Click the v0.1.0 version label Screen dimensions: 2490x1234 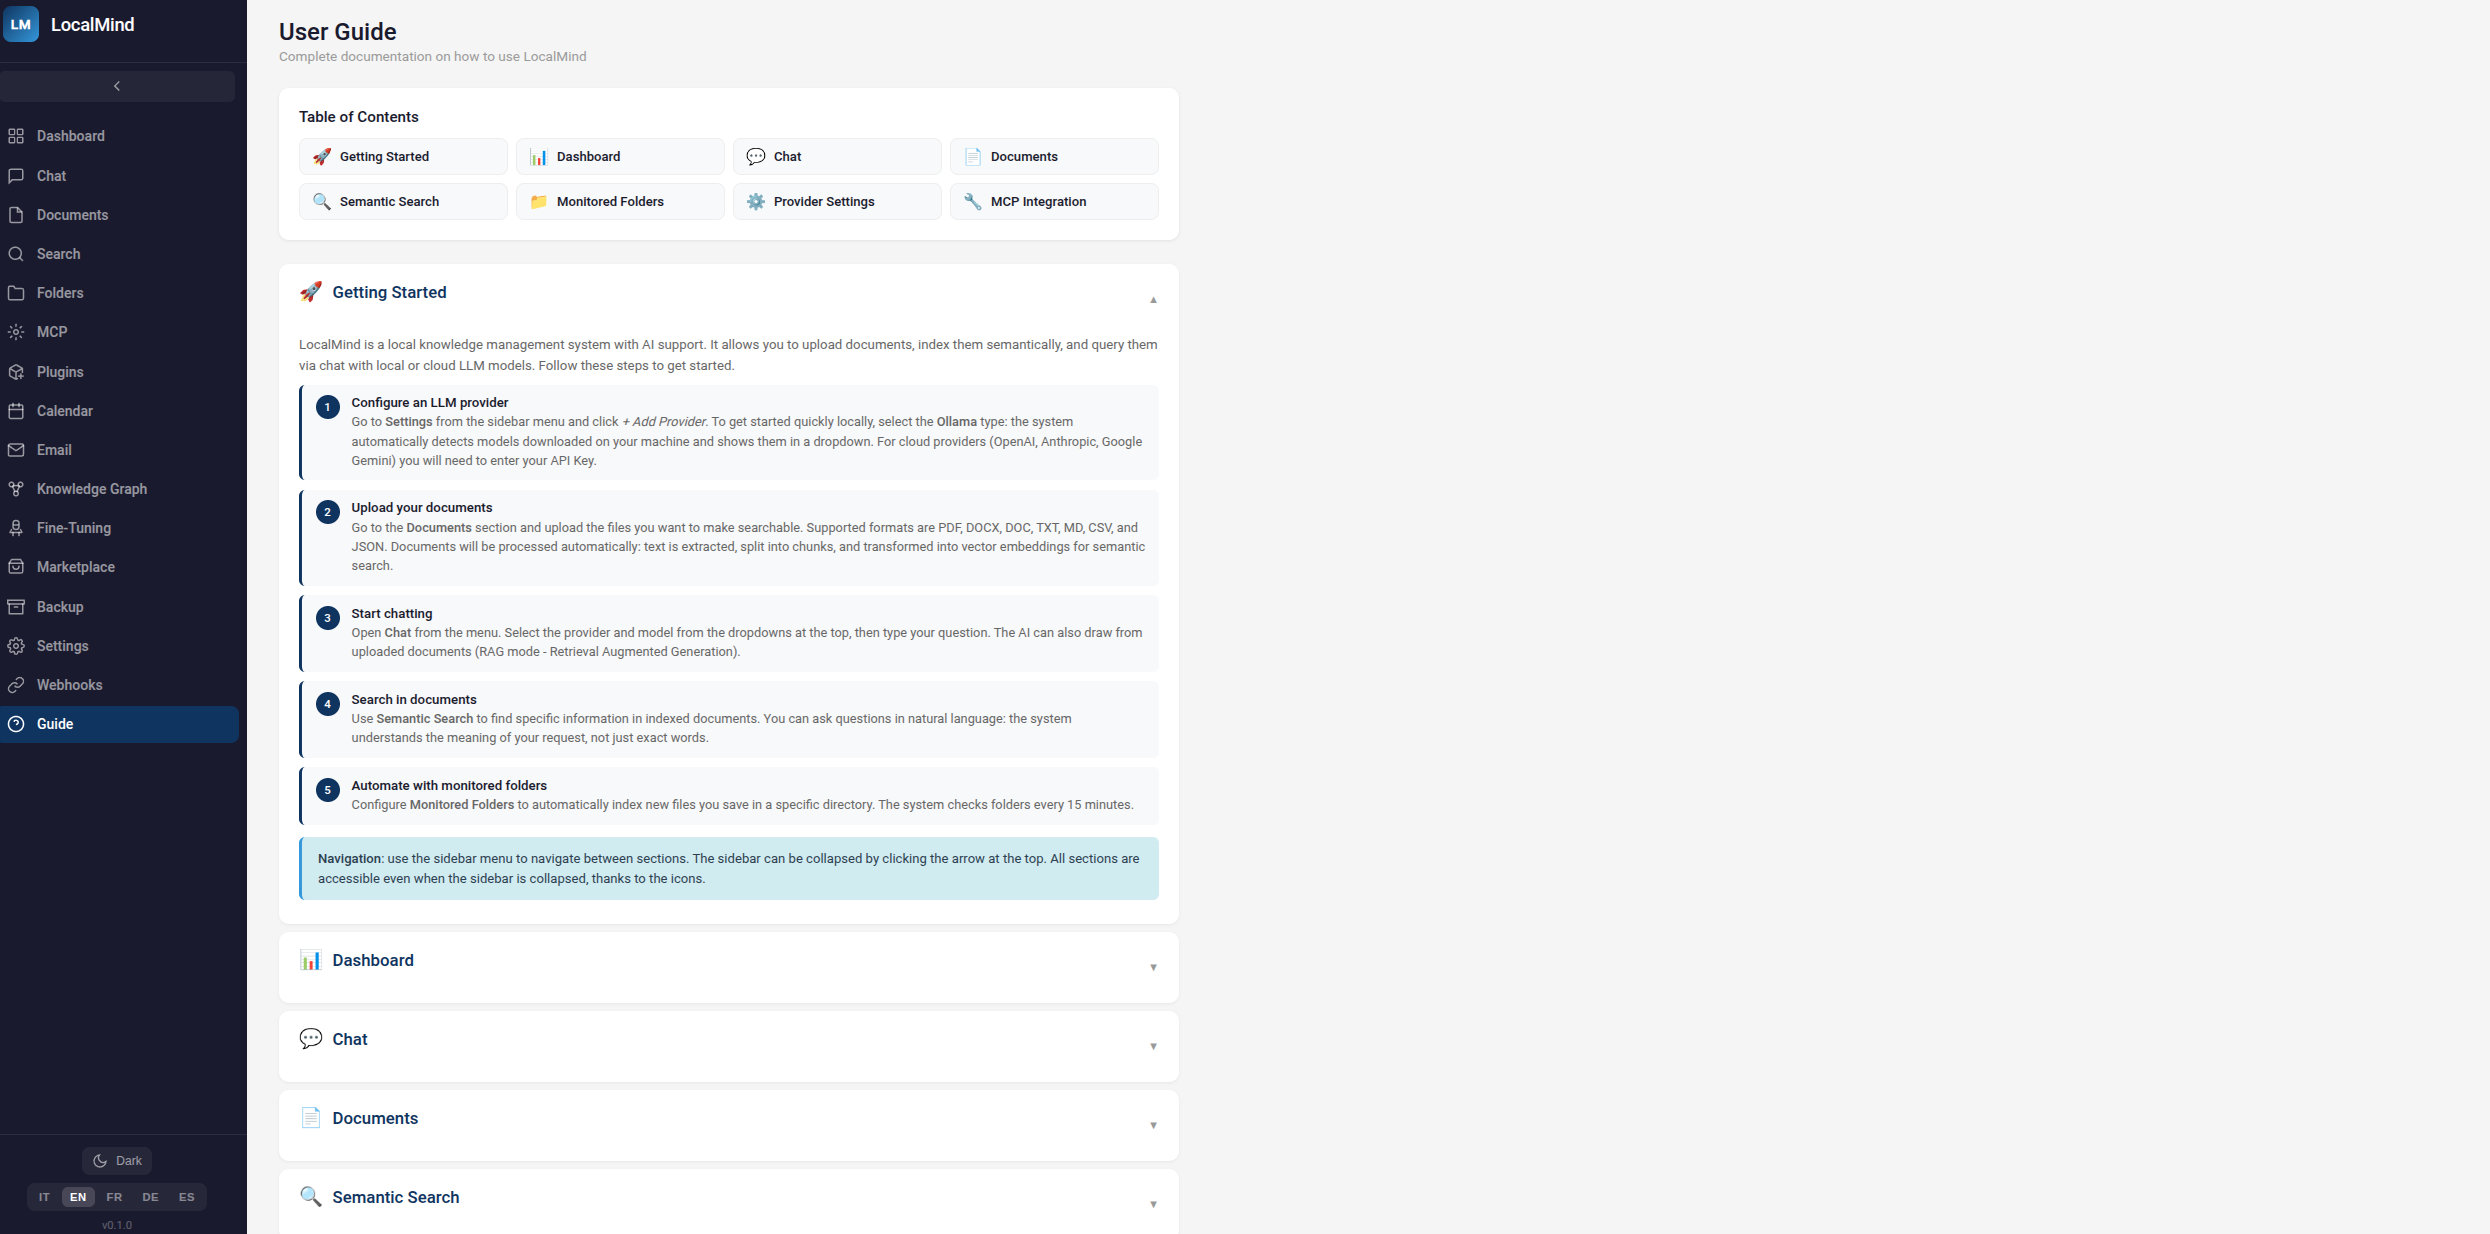117,1225
